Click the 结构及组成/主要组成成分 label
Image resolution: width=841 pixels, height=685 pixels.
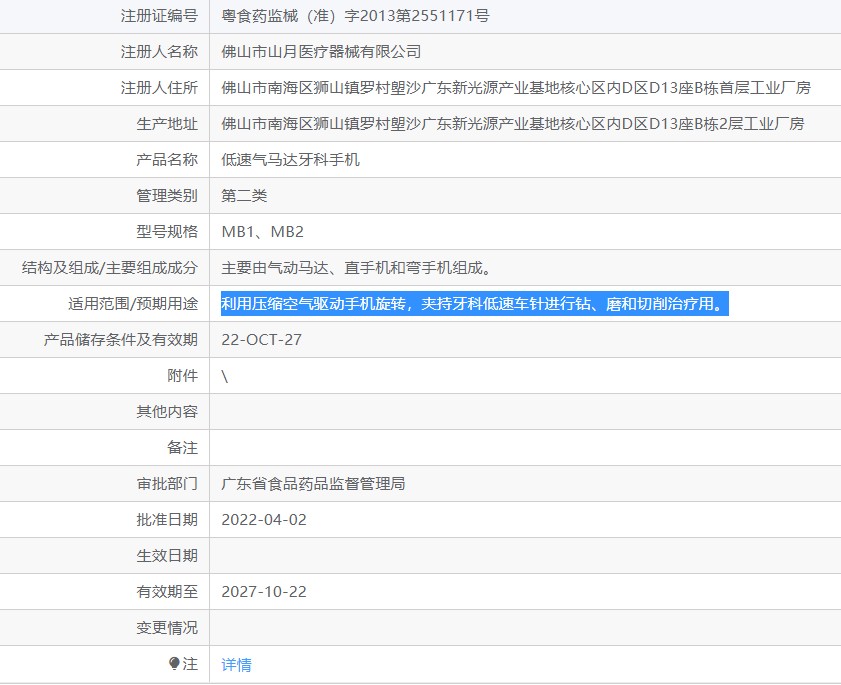110,268
